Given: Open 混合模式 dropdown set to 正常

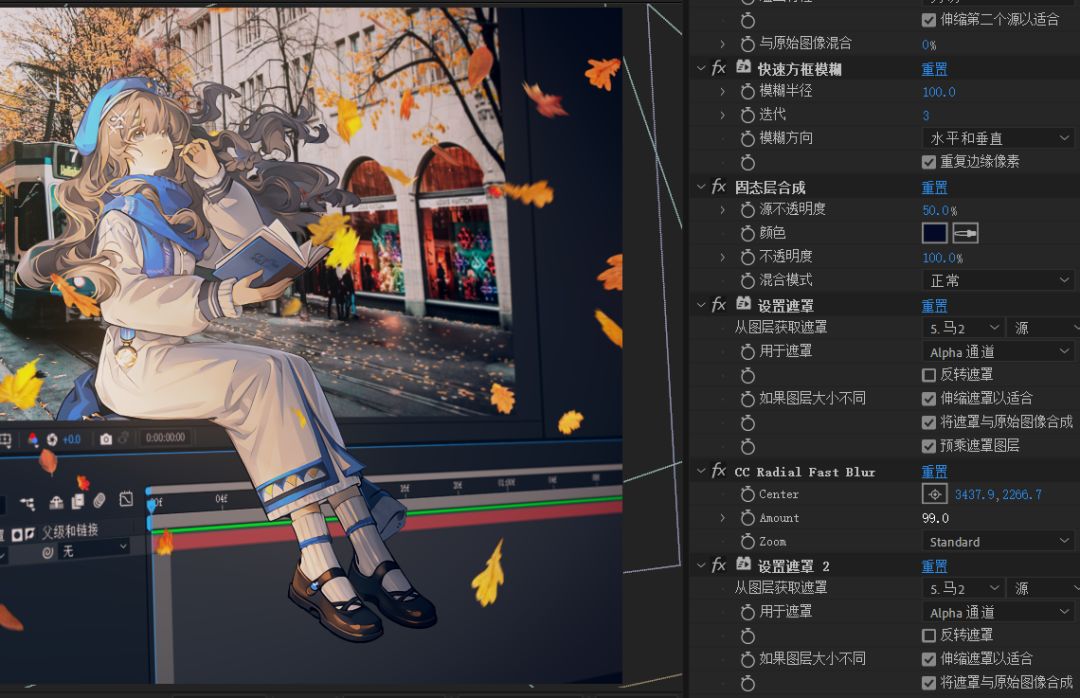Looking at the screenshot, I should click(997, 281).
